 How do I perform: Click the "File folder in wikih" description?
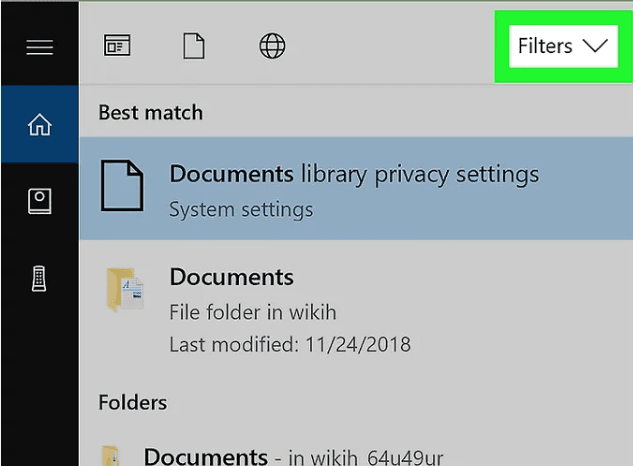(x=254, y=312)
